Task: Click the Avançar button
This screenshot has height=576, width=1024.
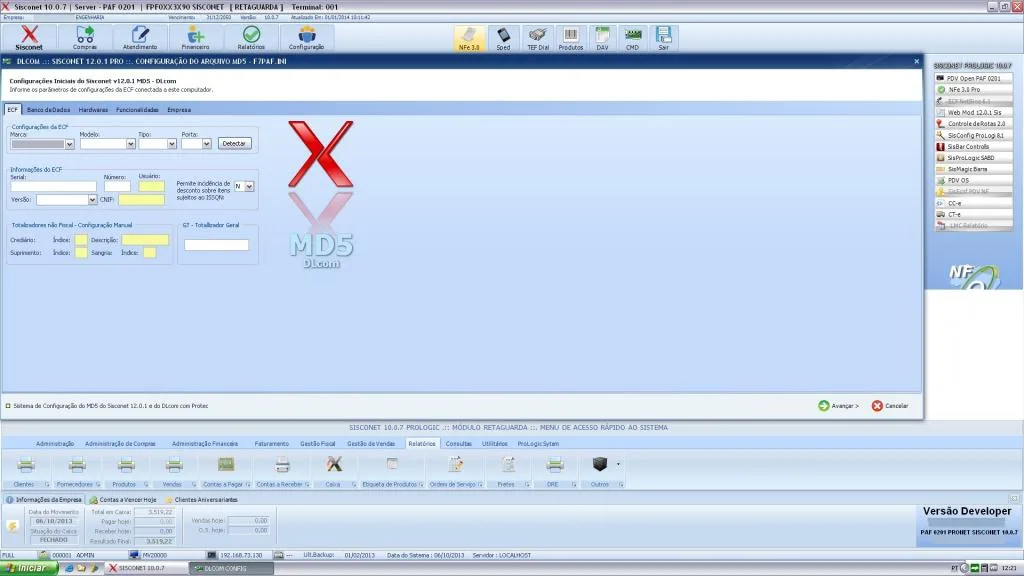Action: coord(839,406)
